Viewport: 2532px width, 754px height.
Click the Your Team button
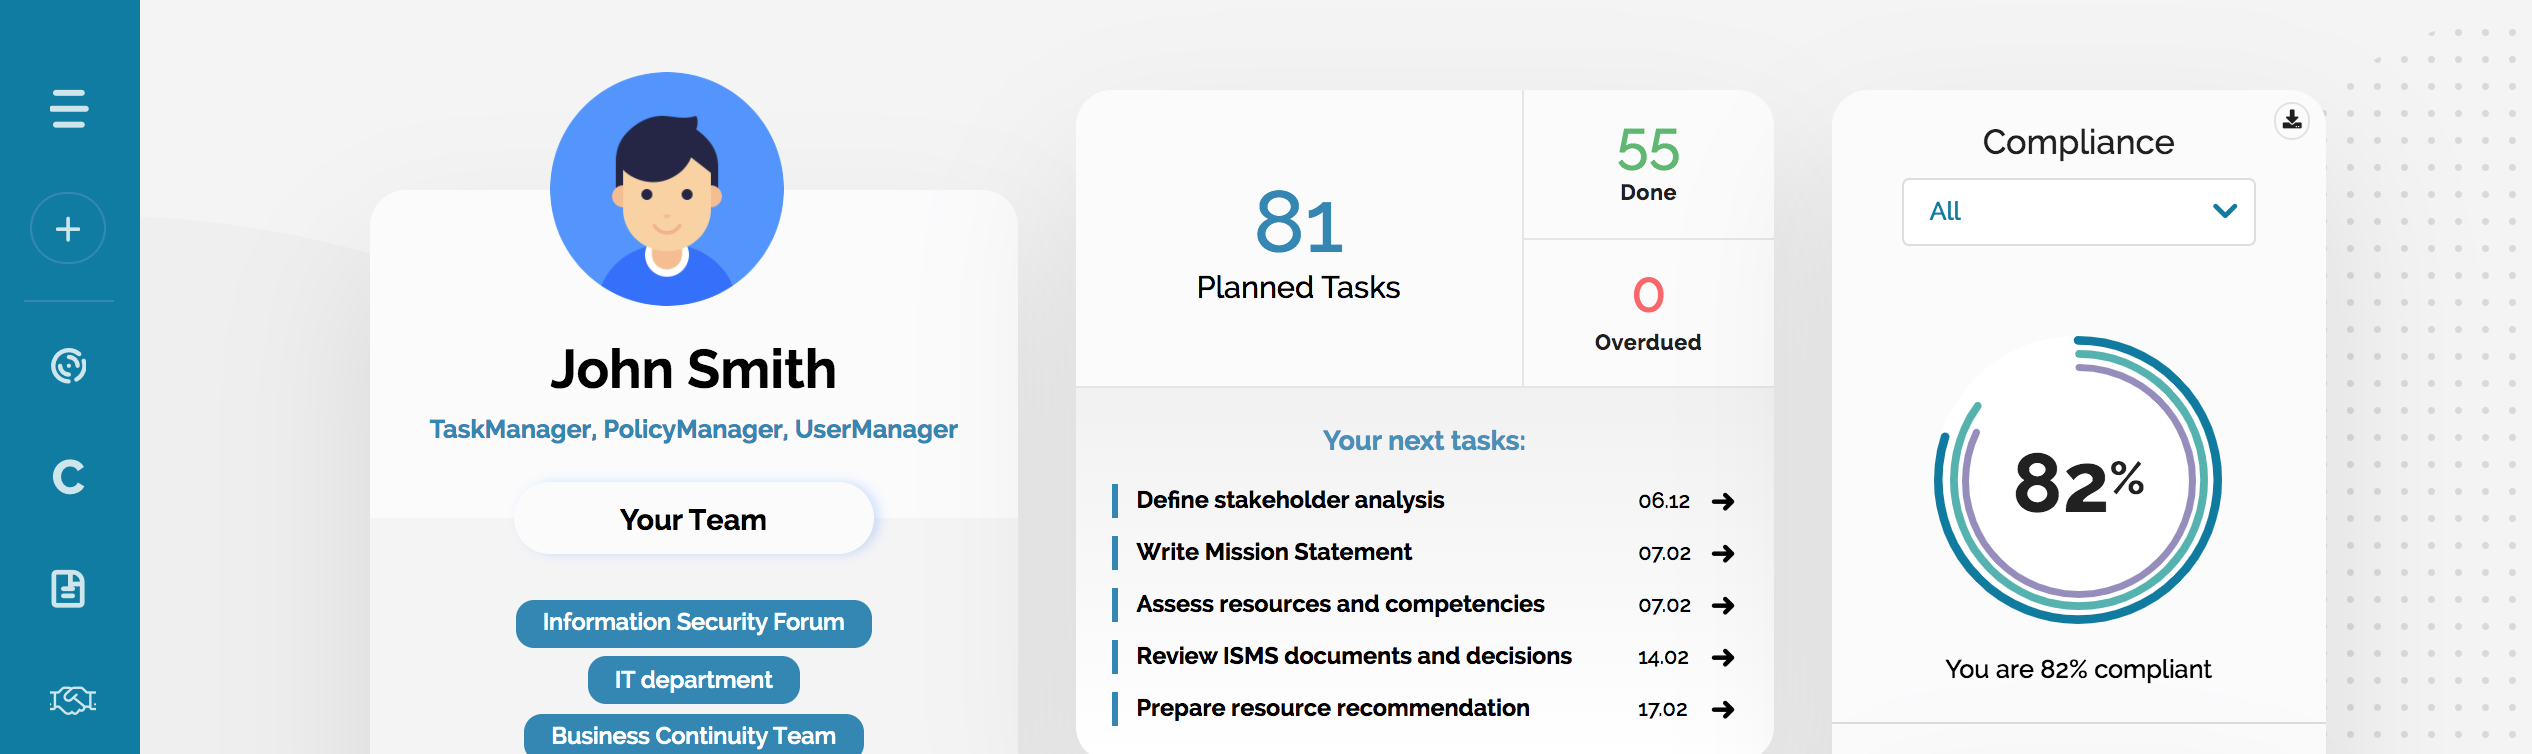click(694, 519)
